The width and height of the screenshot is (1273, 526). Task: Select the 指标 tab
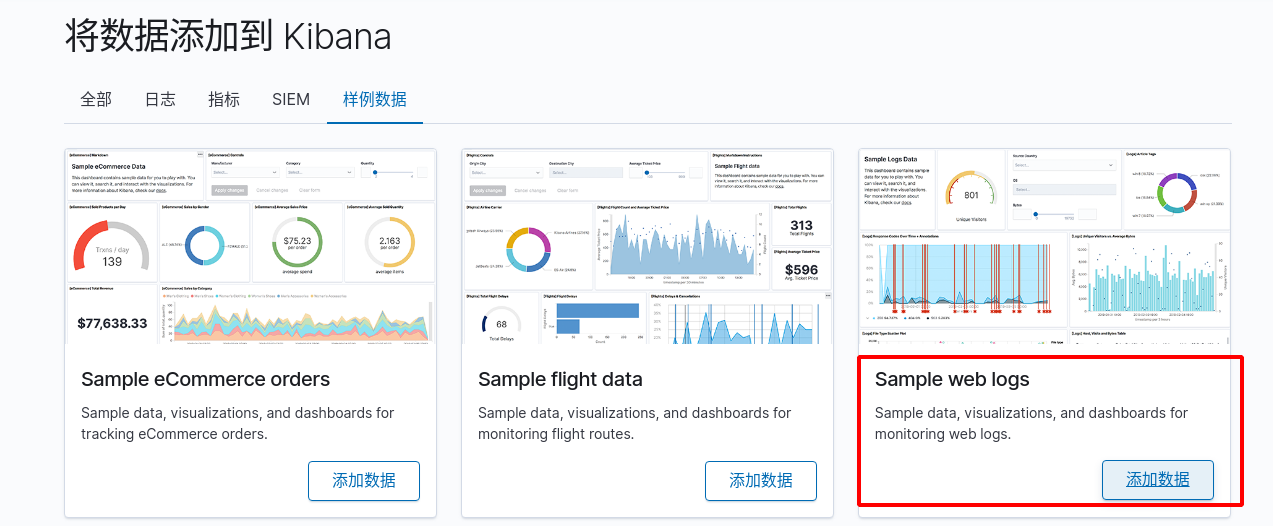(224, 99)
